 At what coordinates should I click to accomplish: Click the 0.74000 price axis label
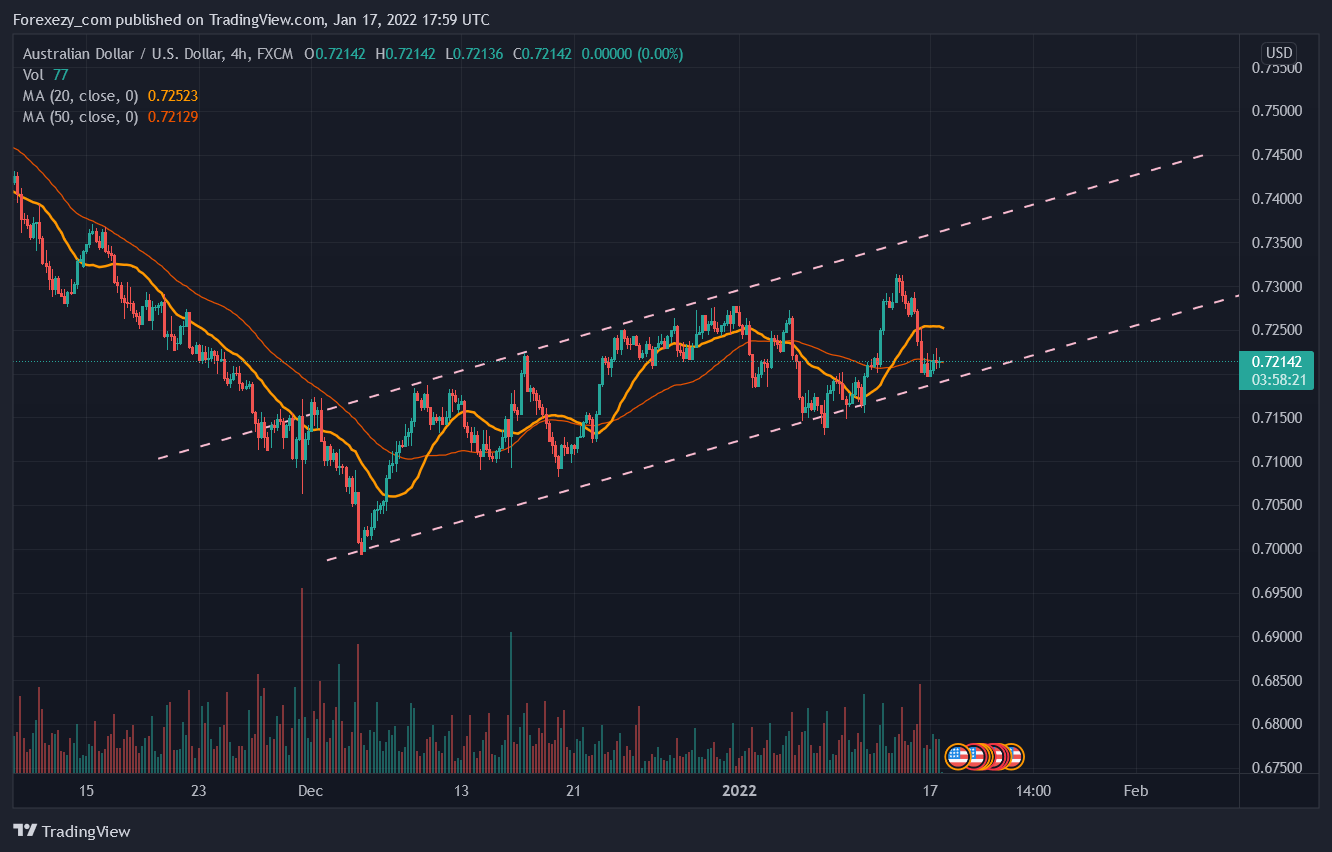[1276, 199]
